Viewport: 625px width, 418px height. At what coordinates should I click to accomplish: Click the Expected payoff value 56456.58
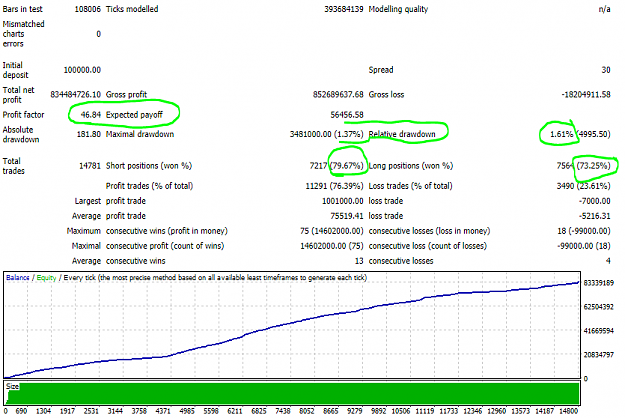tap(347, 115)
